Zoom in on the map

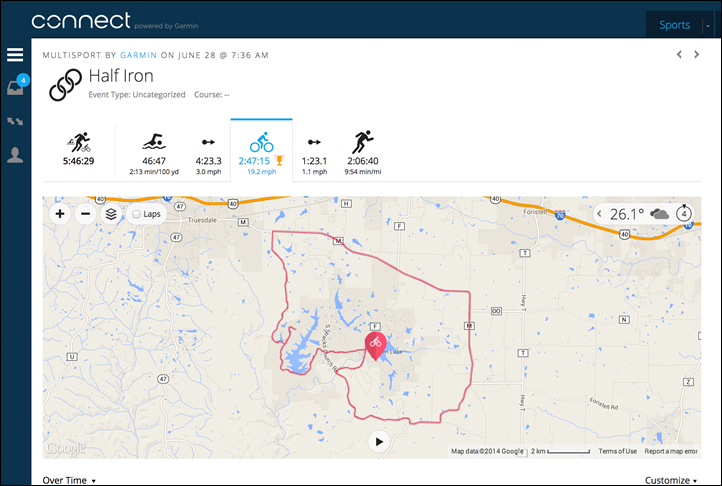pos(60,214)
